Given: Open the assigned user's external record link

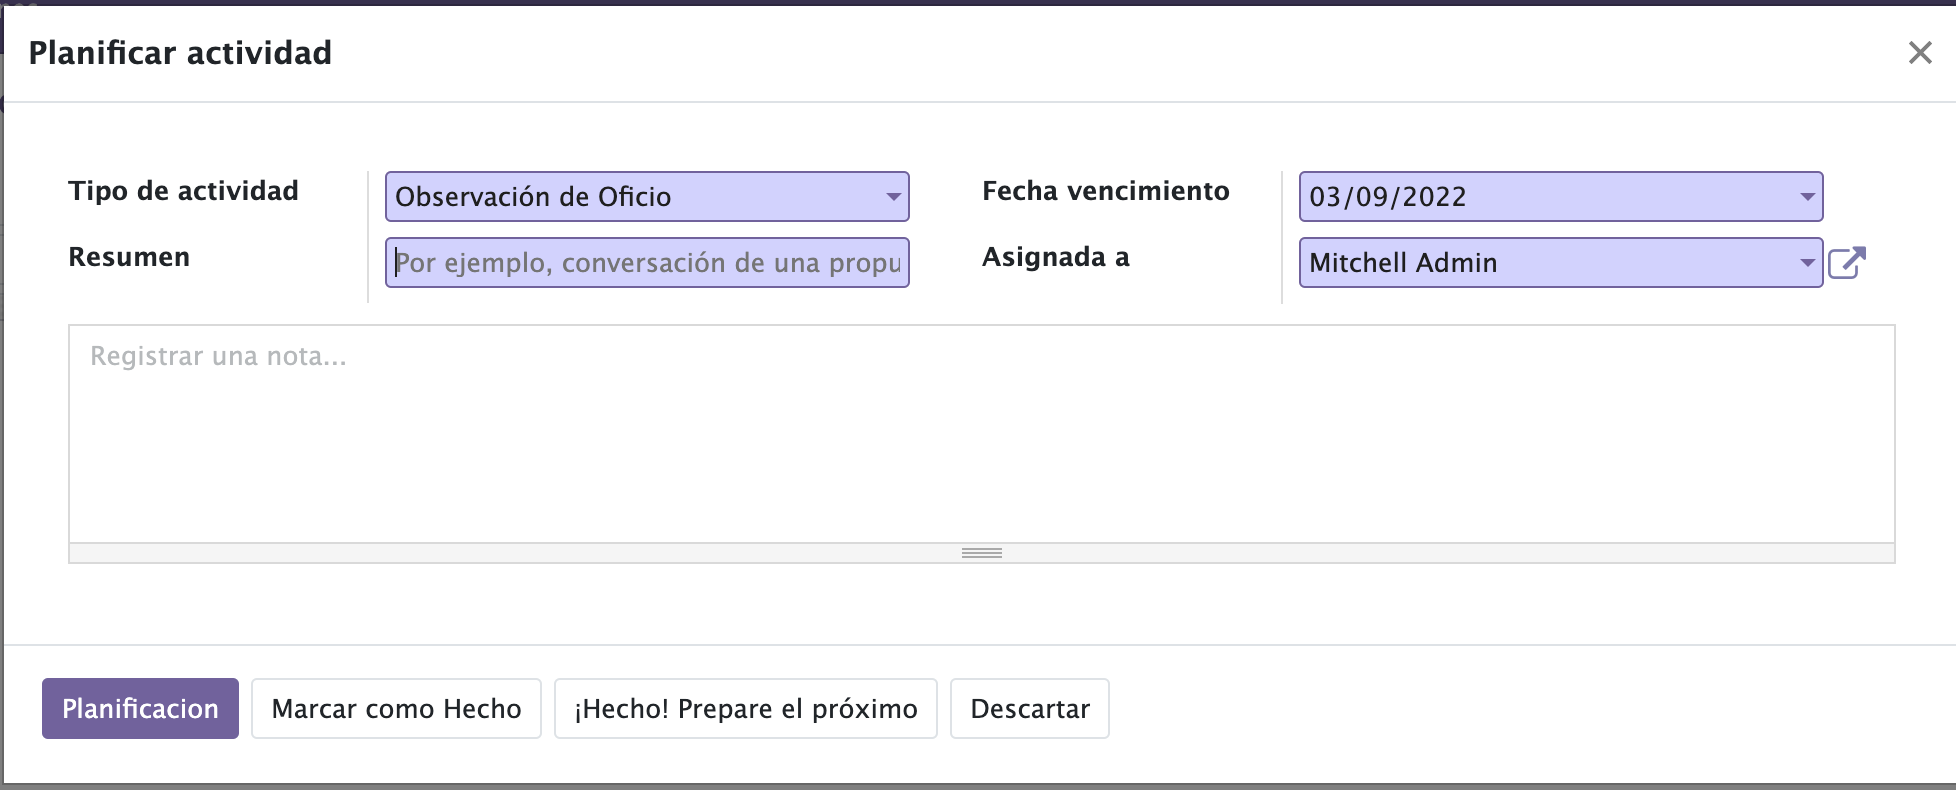Looking at the screenshot, I should coord(1846,263).
